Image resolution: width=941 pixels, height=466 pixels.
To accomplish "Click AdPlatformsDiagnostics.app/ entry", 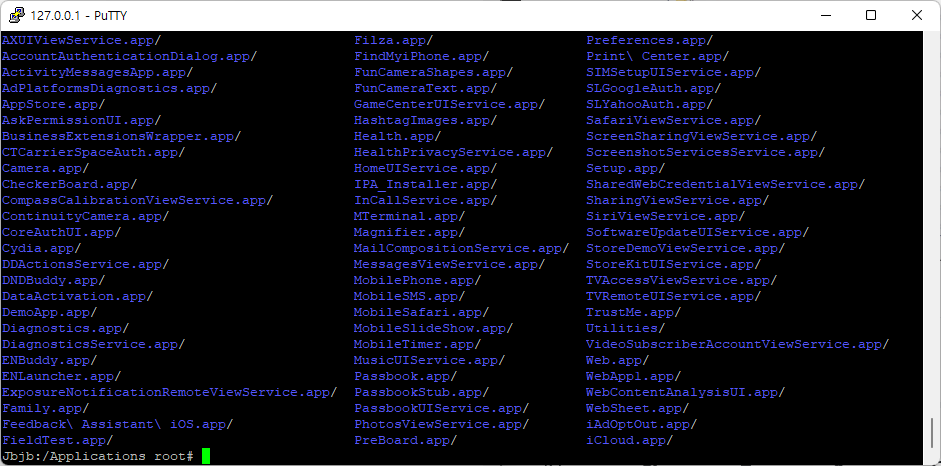I will tap(109, 89).
